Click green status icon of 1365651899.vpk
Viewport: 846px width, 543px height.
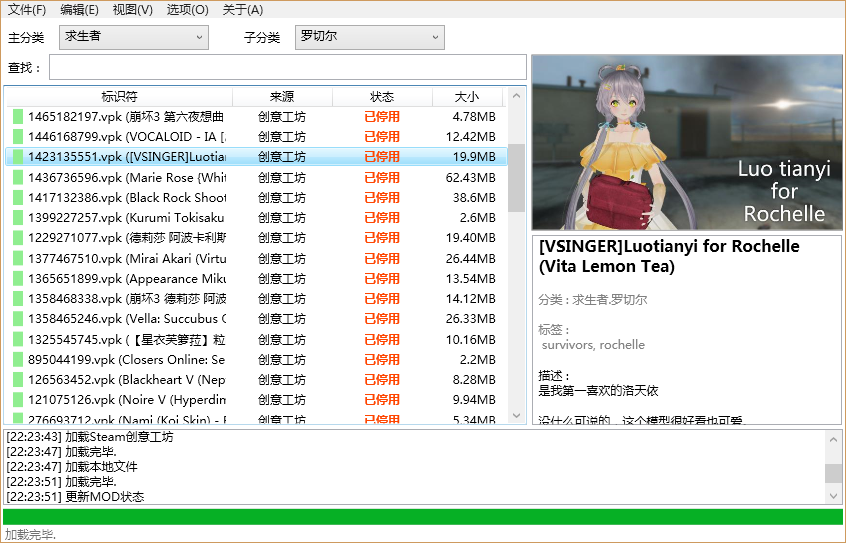tap(18, 279)
